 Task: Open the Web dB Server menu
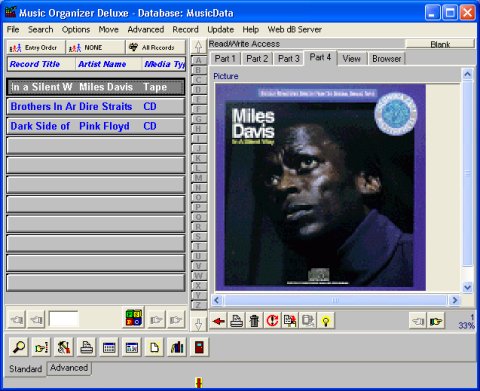tap(295, 29)
